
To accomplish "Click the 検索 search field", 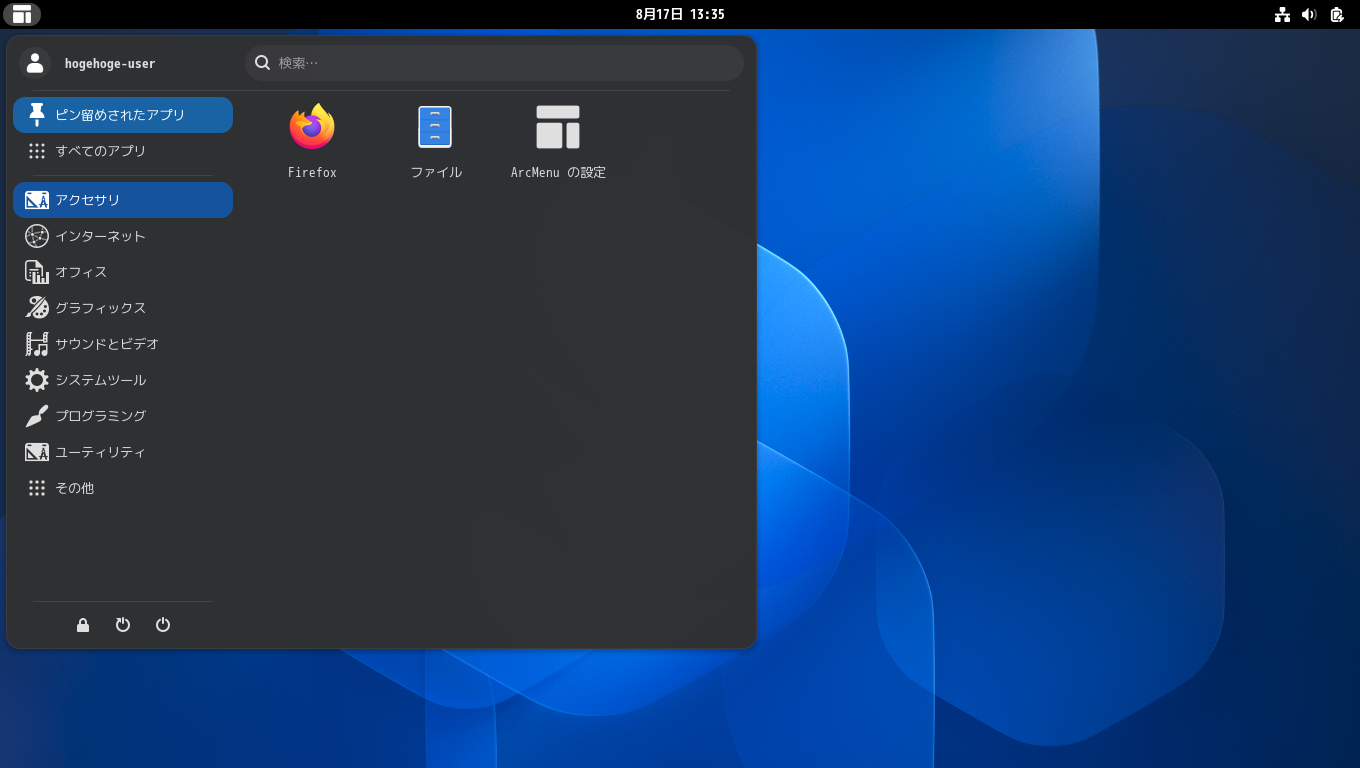I will (x=494, y=63).
